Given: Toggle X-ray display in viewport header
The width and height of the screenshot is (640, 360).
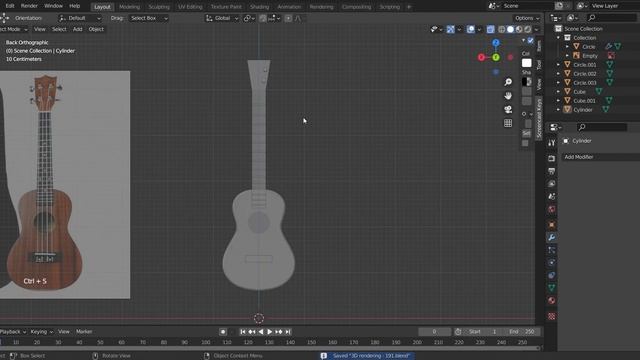Looking at the screenshot, I should click(x=490, y=29).
